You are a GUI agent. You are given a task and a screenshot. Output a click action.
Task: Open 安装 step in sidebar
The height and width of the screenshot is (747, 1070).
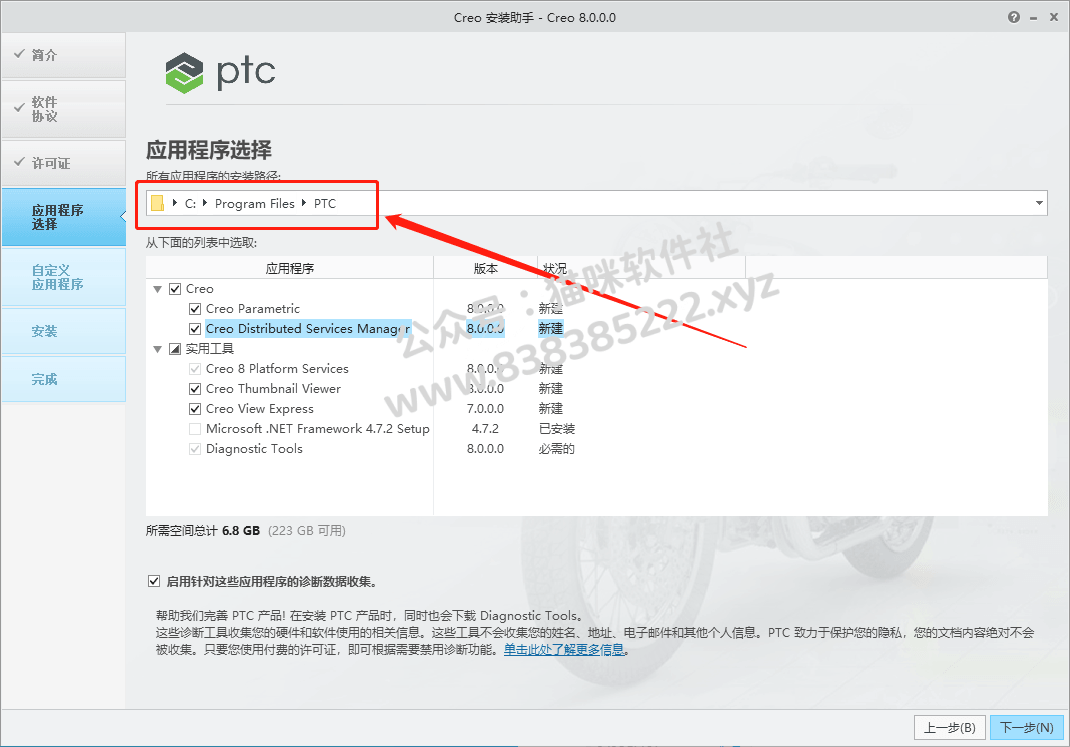click(63, 331)
